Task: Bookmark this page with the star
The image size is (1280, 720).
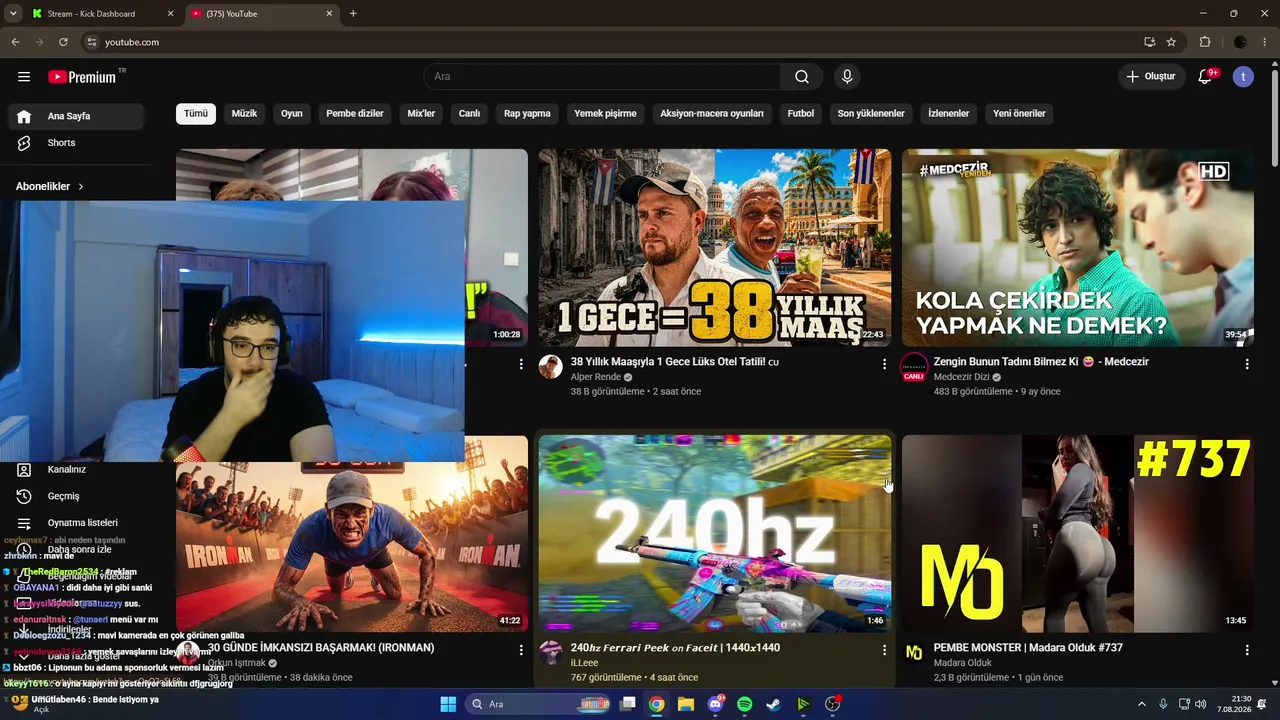Action: [1171, 42]
